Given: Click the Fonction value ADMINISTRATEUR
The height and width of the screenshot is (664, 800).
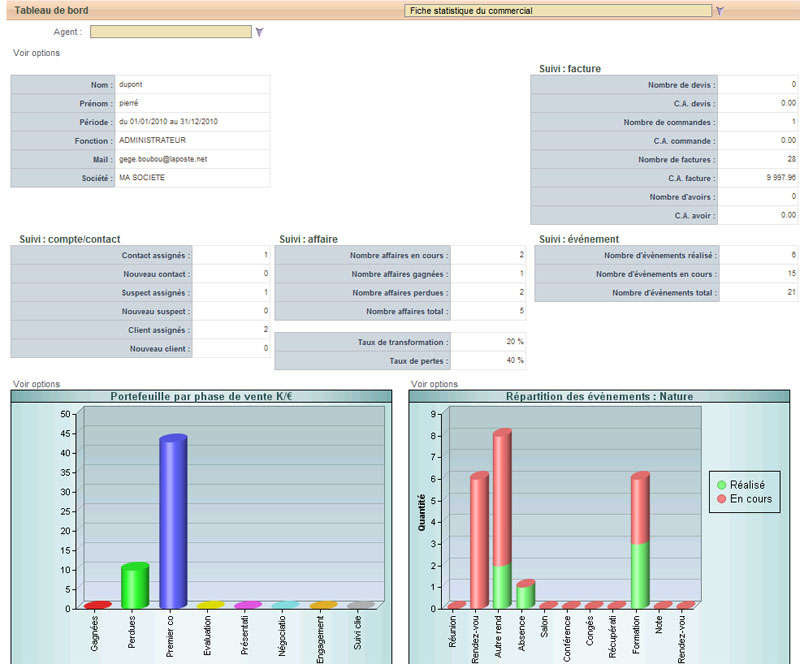Looking at the screenshot, I should [x=153, y=140].
